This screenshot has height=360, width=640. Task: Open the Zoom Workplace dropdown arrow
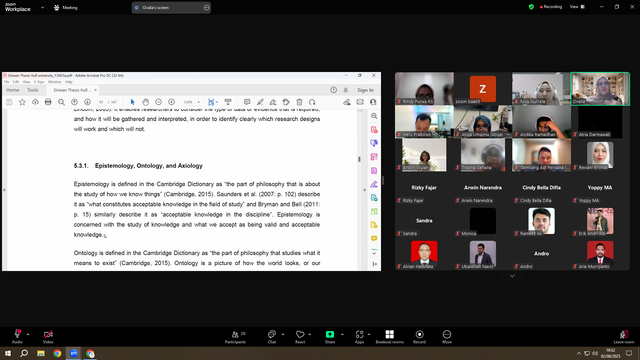(42, 7)
